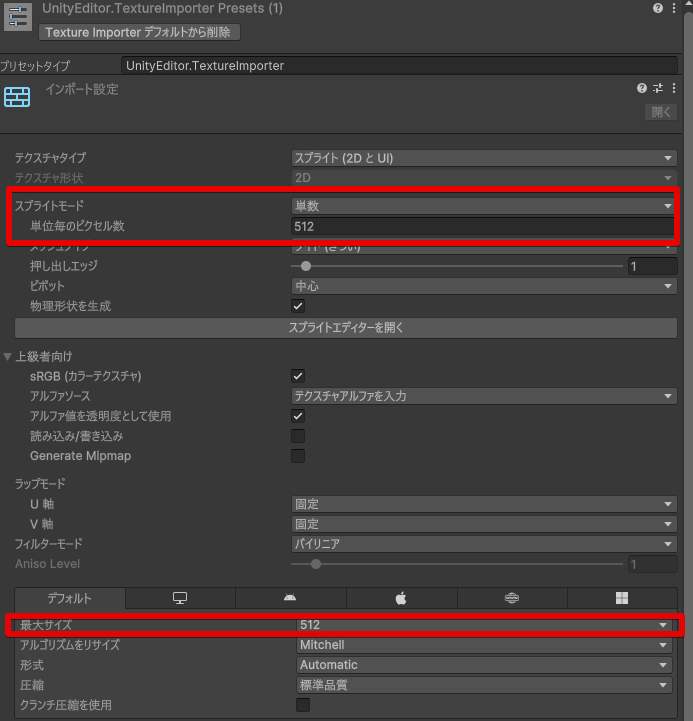The height and width of the screenshot is (721, 693).
Task: Switch to the Android platform tab
Action: [x=290, y=598]
